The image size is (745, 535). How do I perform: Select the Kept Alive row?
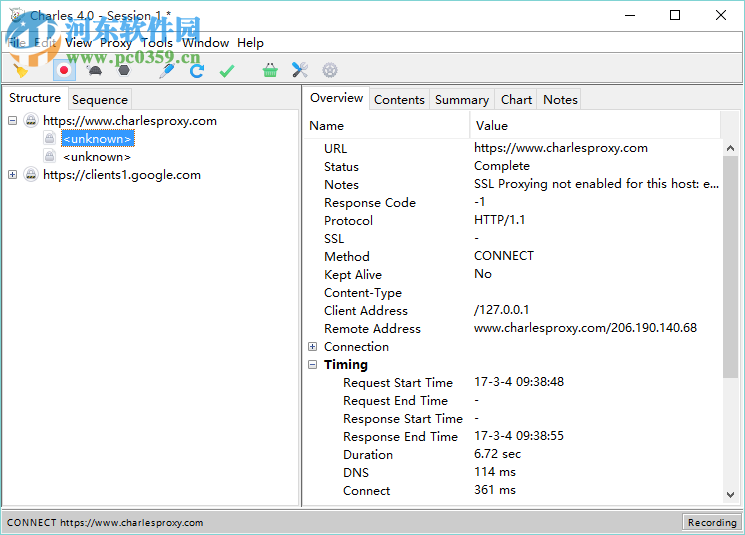tap(513, 275)
